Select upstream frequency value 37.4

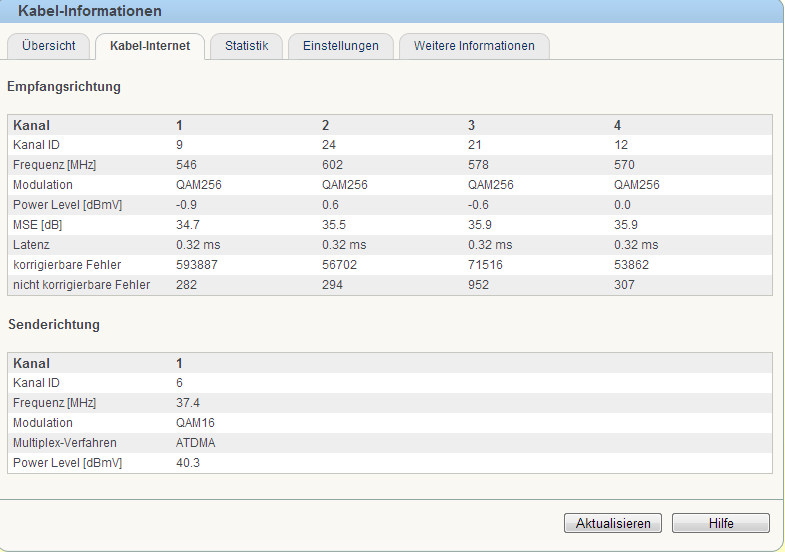coord(188,403)
